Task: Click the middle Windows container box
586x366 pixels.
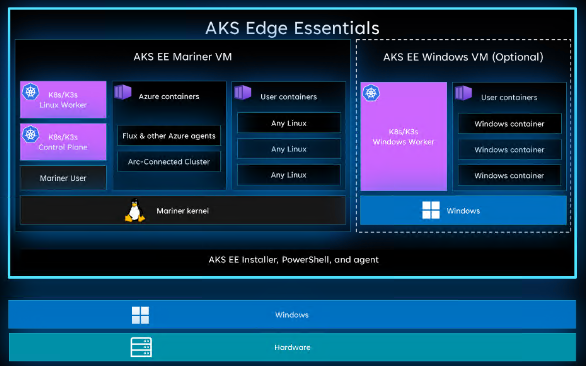Action: (510, 150)
